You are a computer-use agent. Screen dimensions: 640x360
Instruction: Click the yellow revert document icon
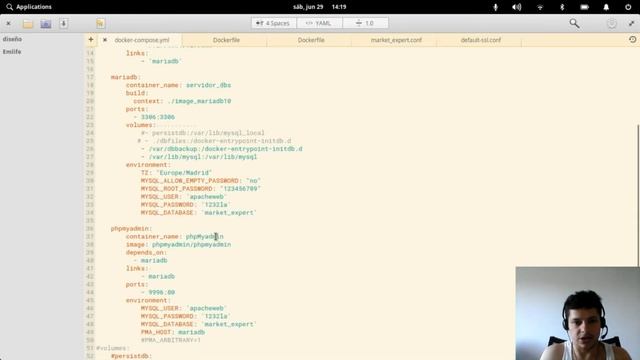(x=100, y=24)
